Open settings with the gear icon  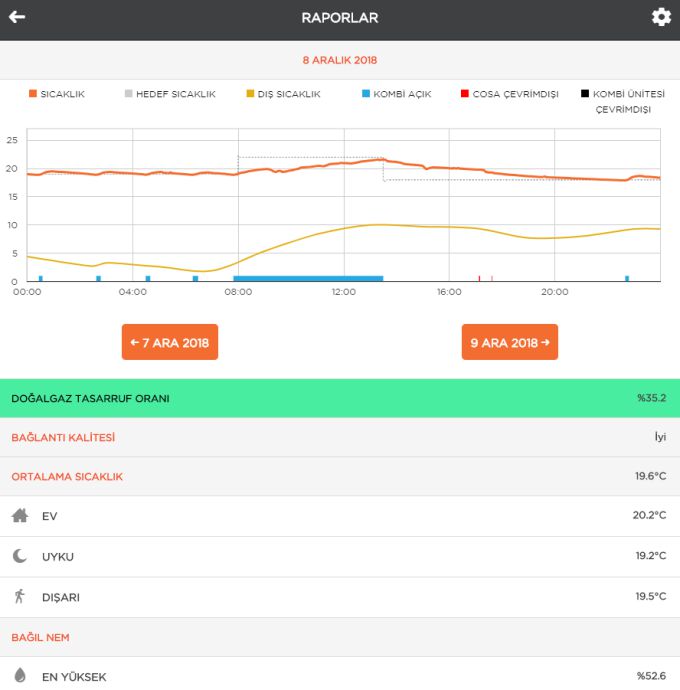pos(661,17)
